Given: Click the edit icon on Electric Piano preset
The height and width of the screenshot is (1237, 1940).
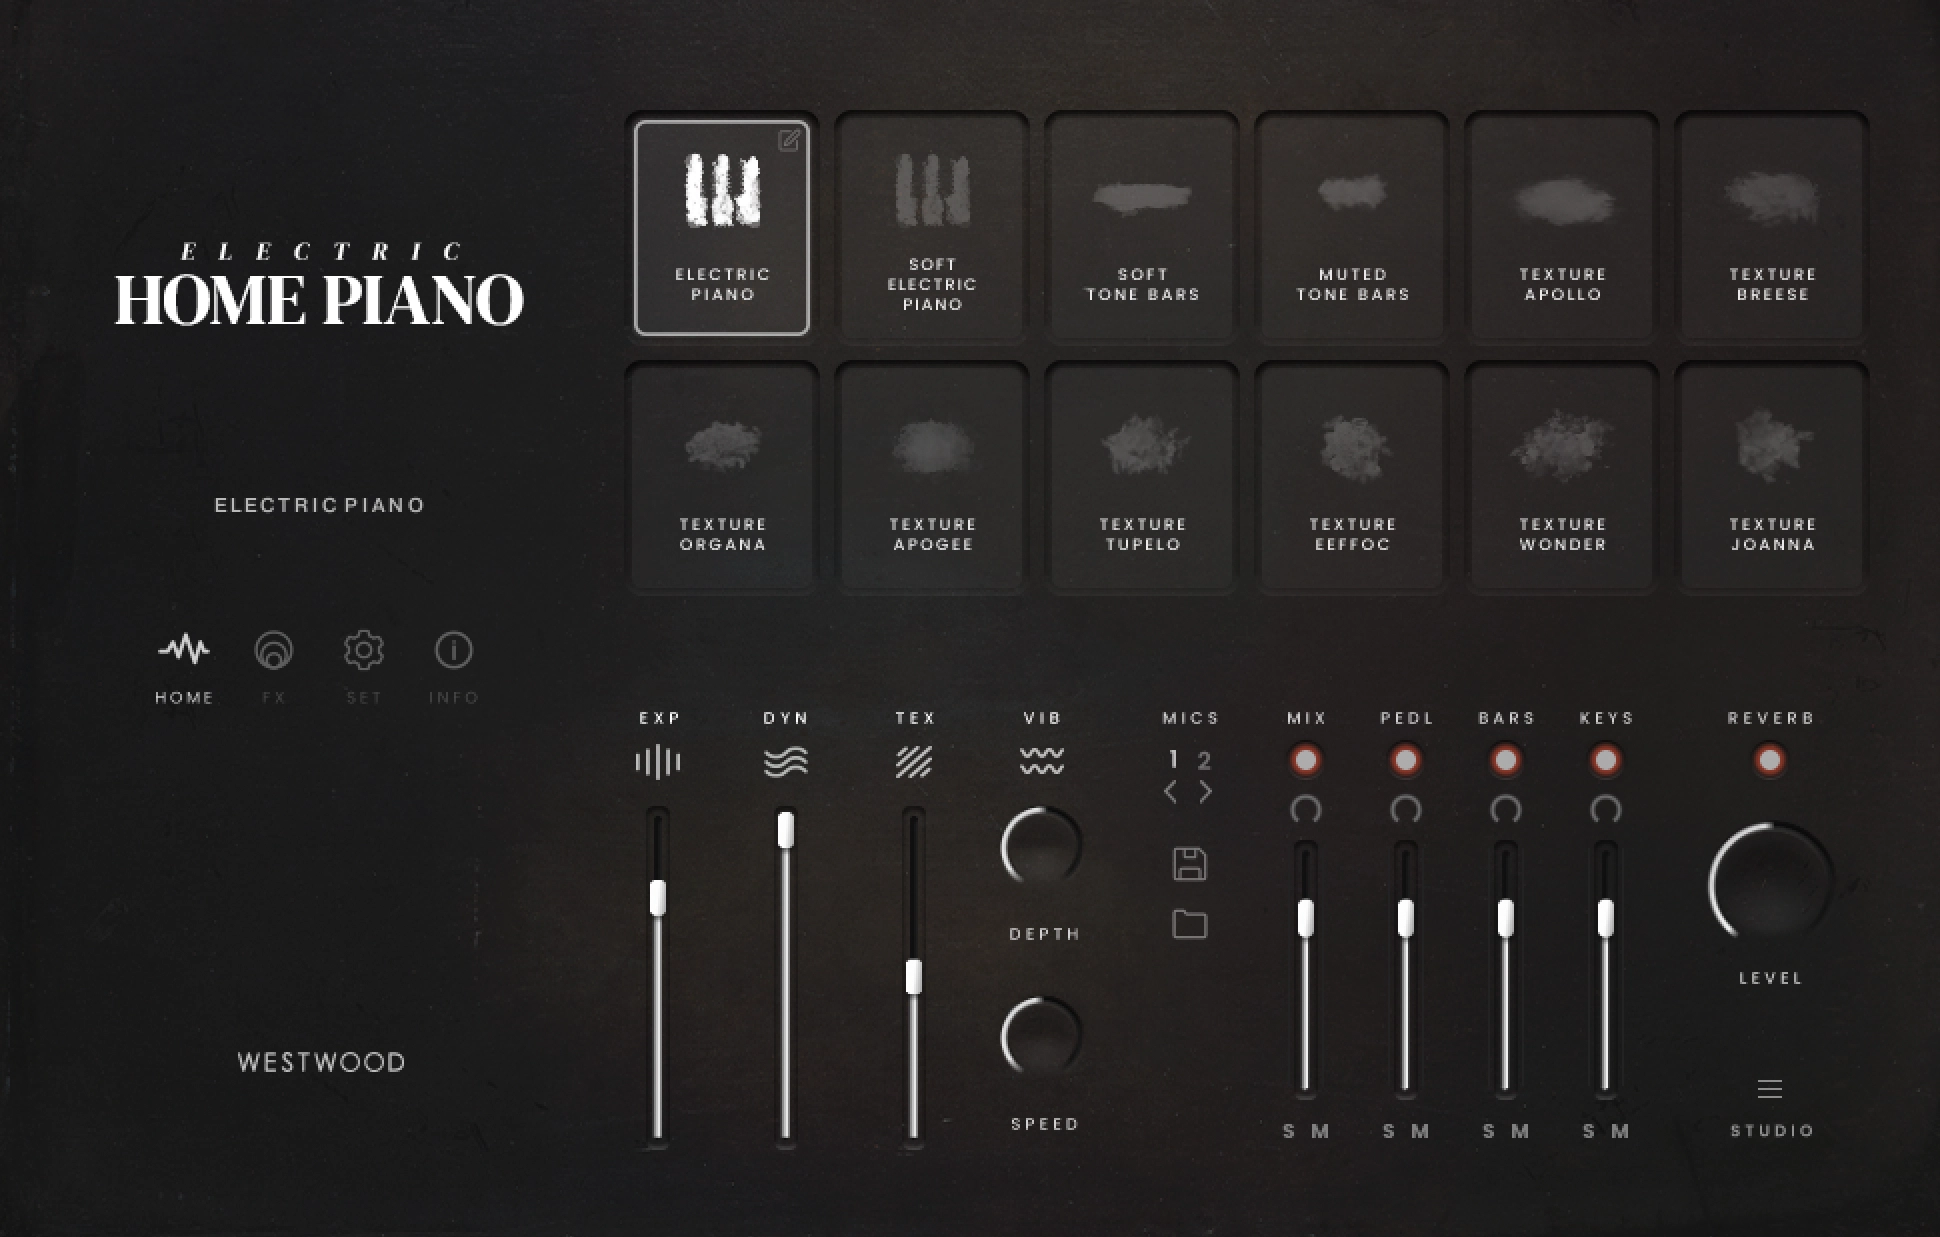Looking at the screenshot, I should click(789, 141).
